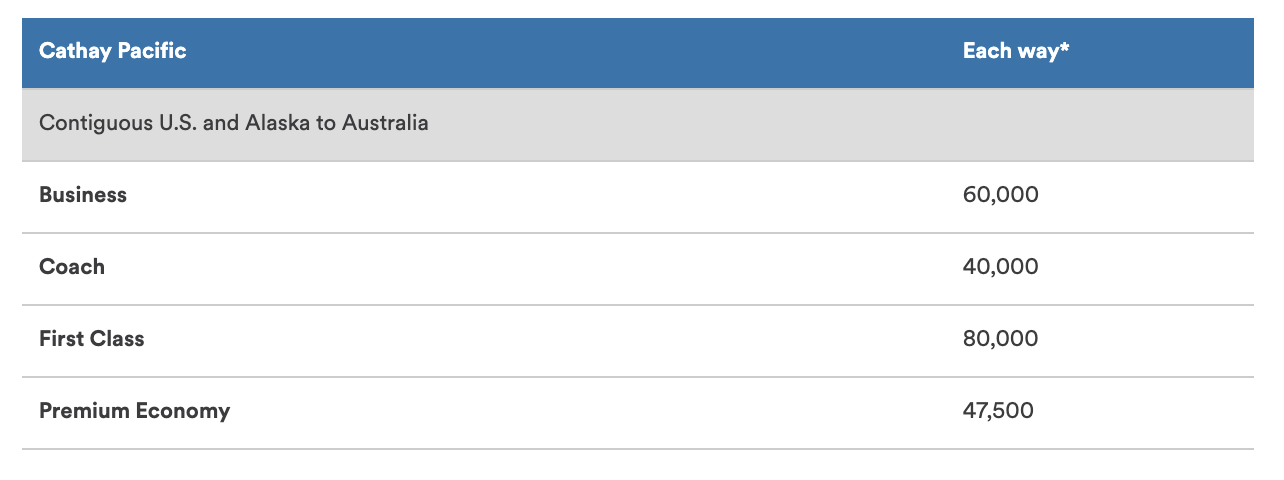
Task: Click the asterisk after Each way
Action: tap(1065, 48)
